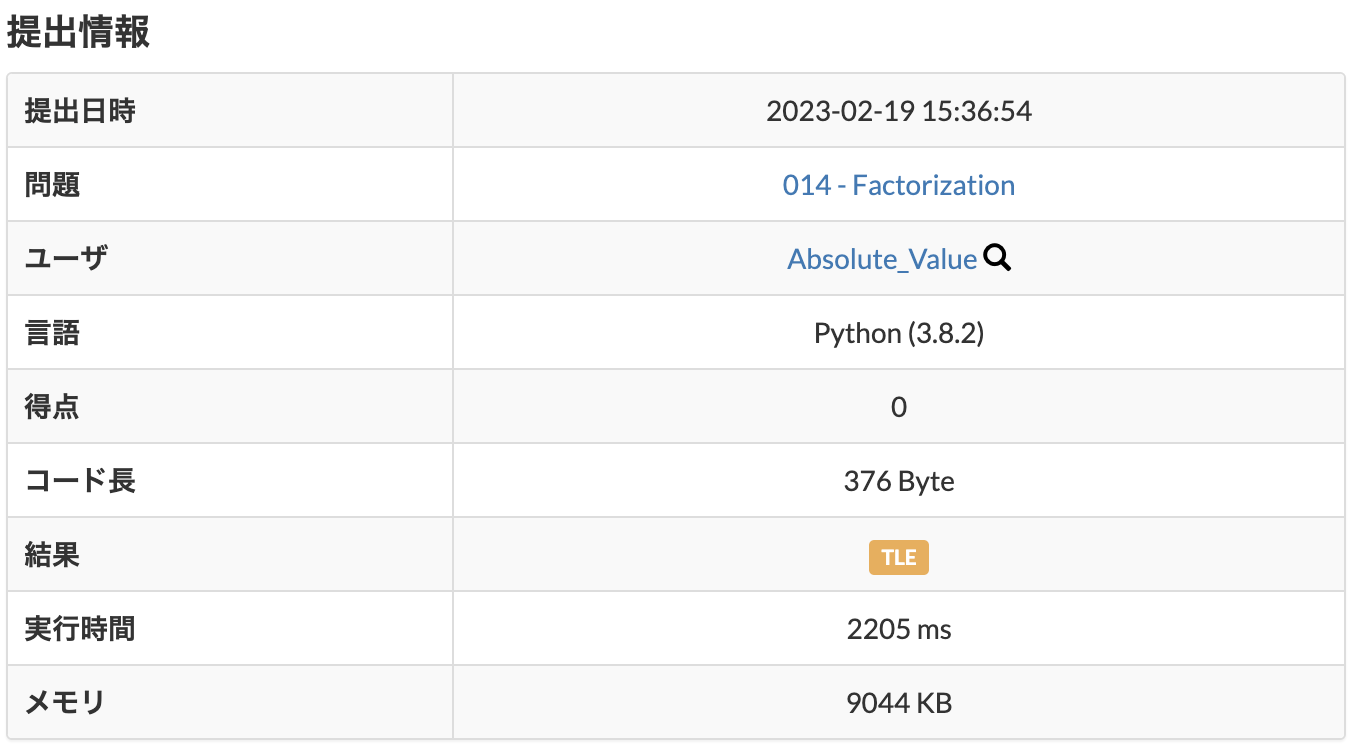Click the magnifier icon beside Absolute_Value
1356x756 pixels.
coord(997,258)
